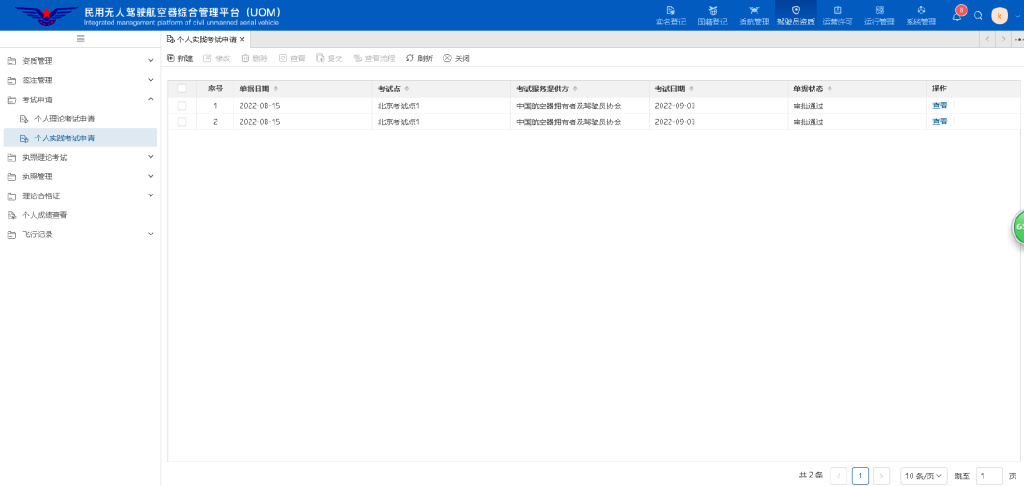Open the 10 条/页 page-size dropdown
This screenshot has width=1024, height=486.
[923, 476]
